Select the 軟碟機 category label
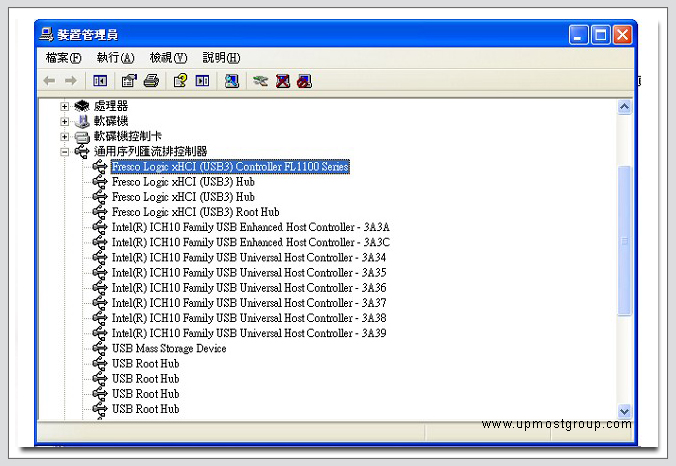Image resolution: width=676 pixels, height=466 pixels. pos(111,121)
